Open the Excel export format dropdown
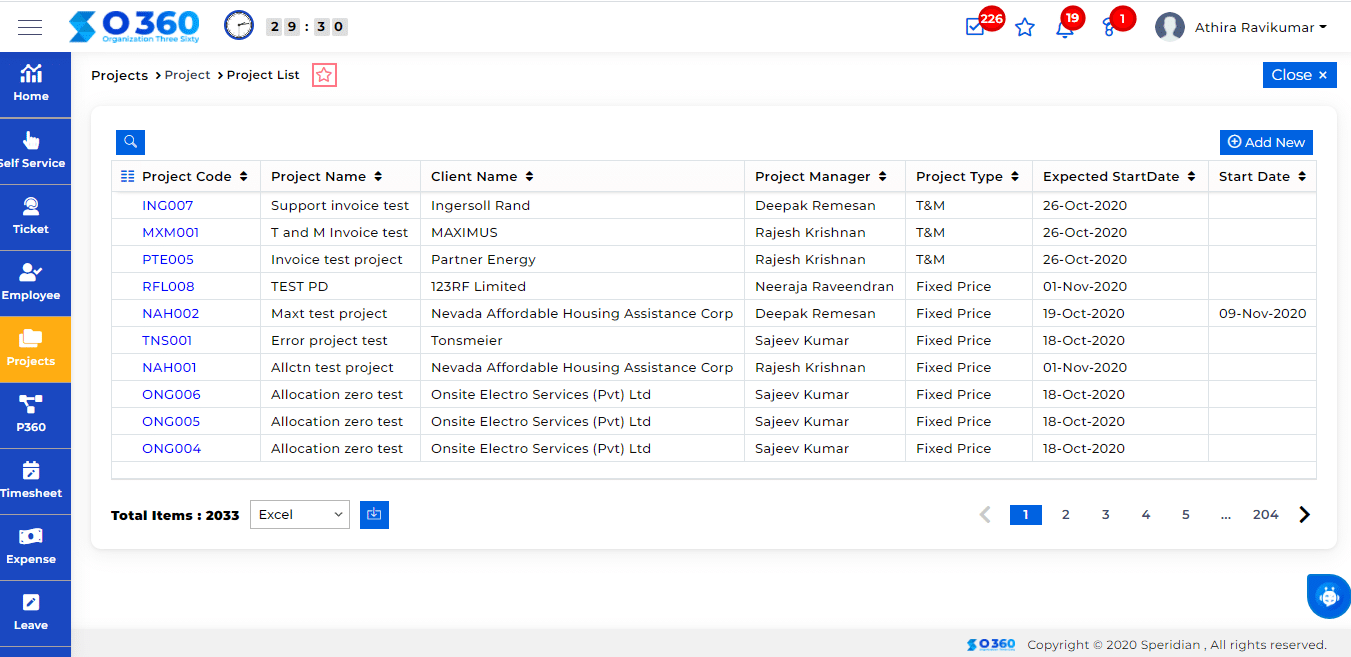 tap(299, 514)
